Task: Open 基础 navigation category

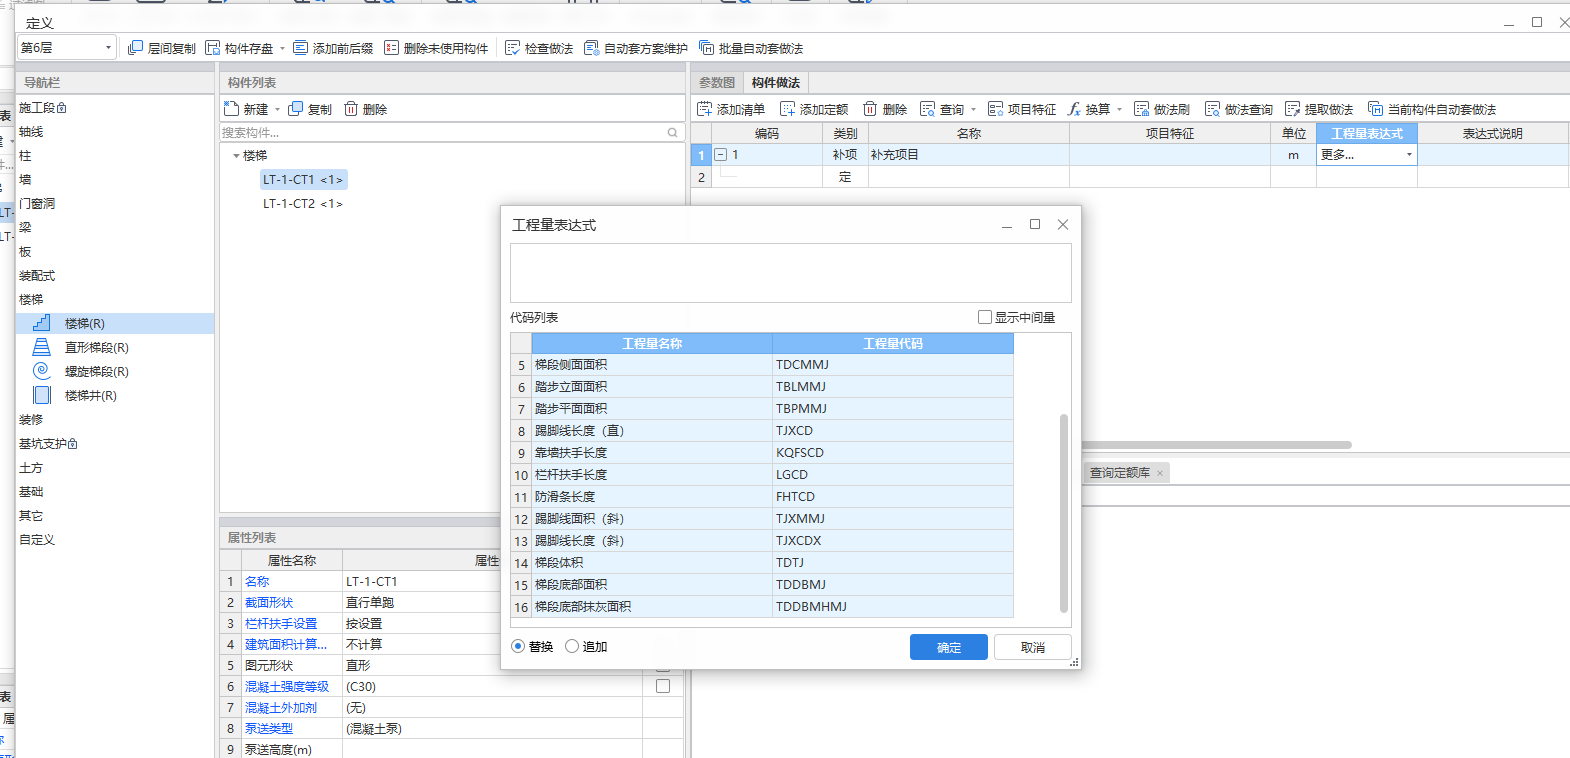Action: click(x=31, y=491)
